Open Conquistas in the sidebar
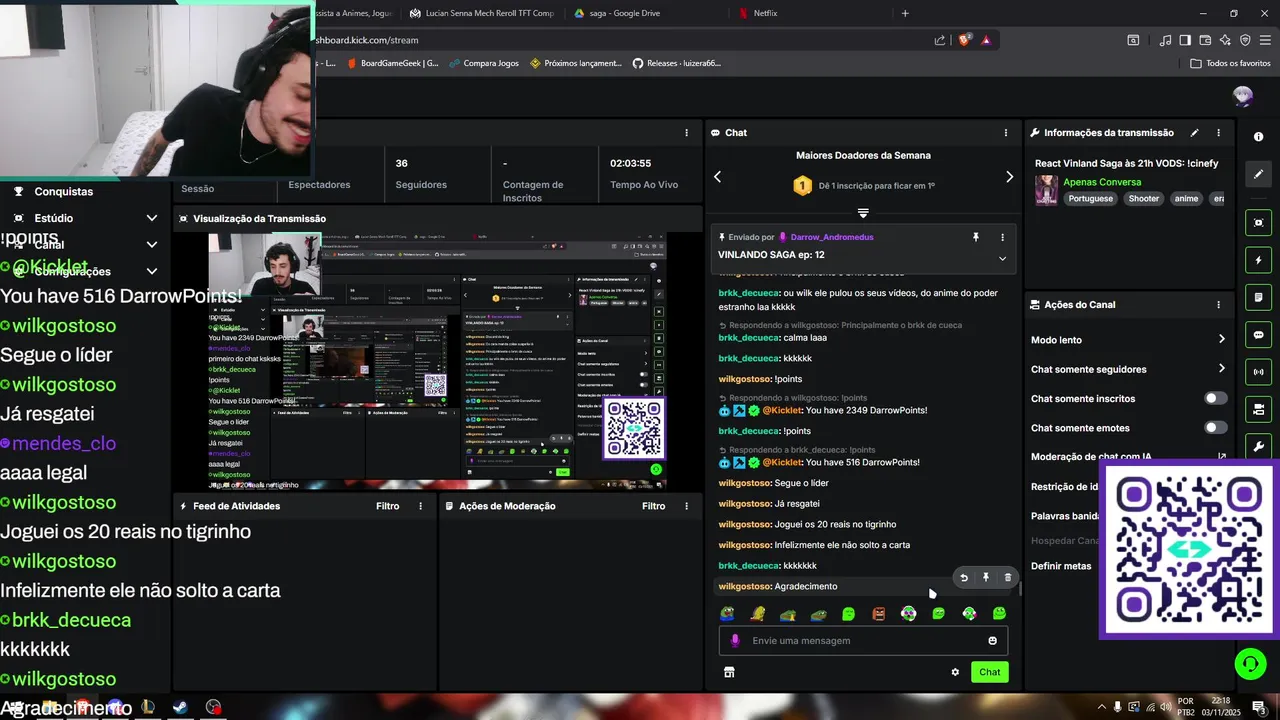The height and width of the screenshot is (720, 1280). pos(63,192)
